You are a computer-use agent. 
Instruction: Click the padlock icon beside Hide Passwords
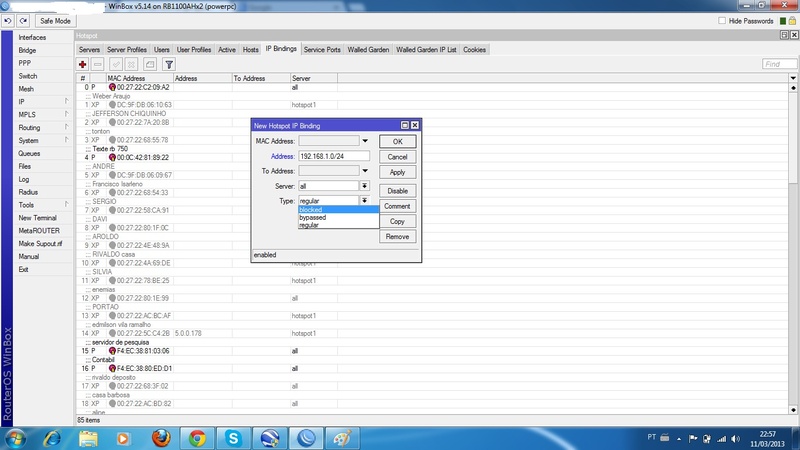point(792,21)
